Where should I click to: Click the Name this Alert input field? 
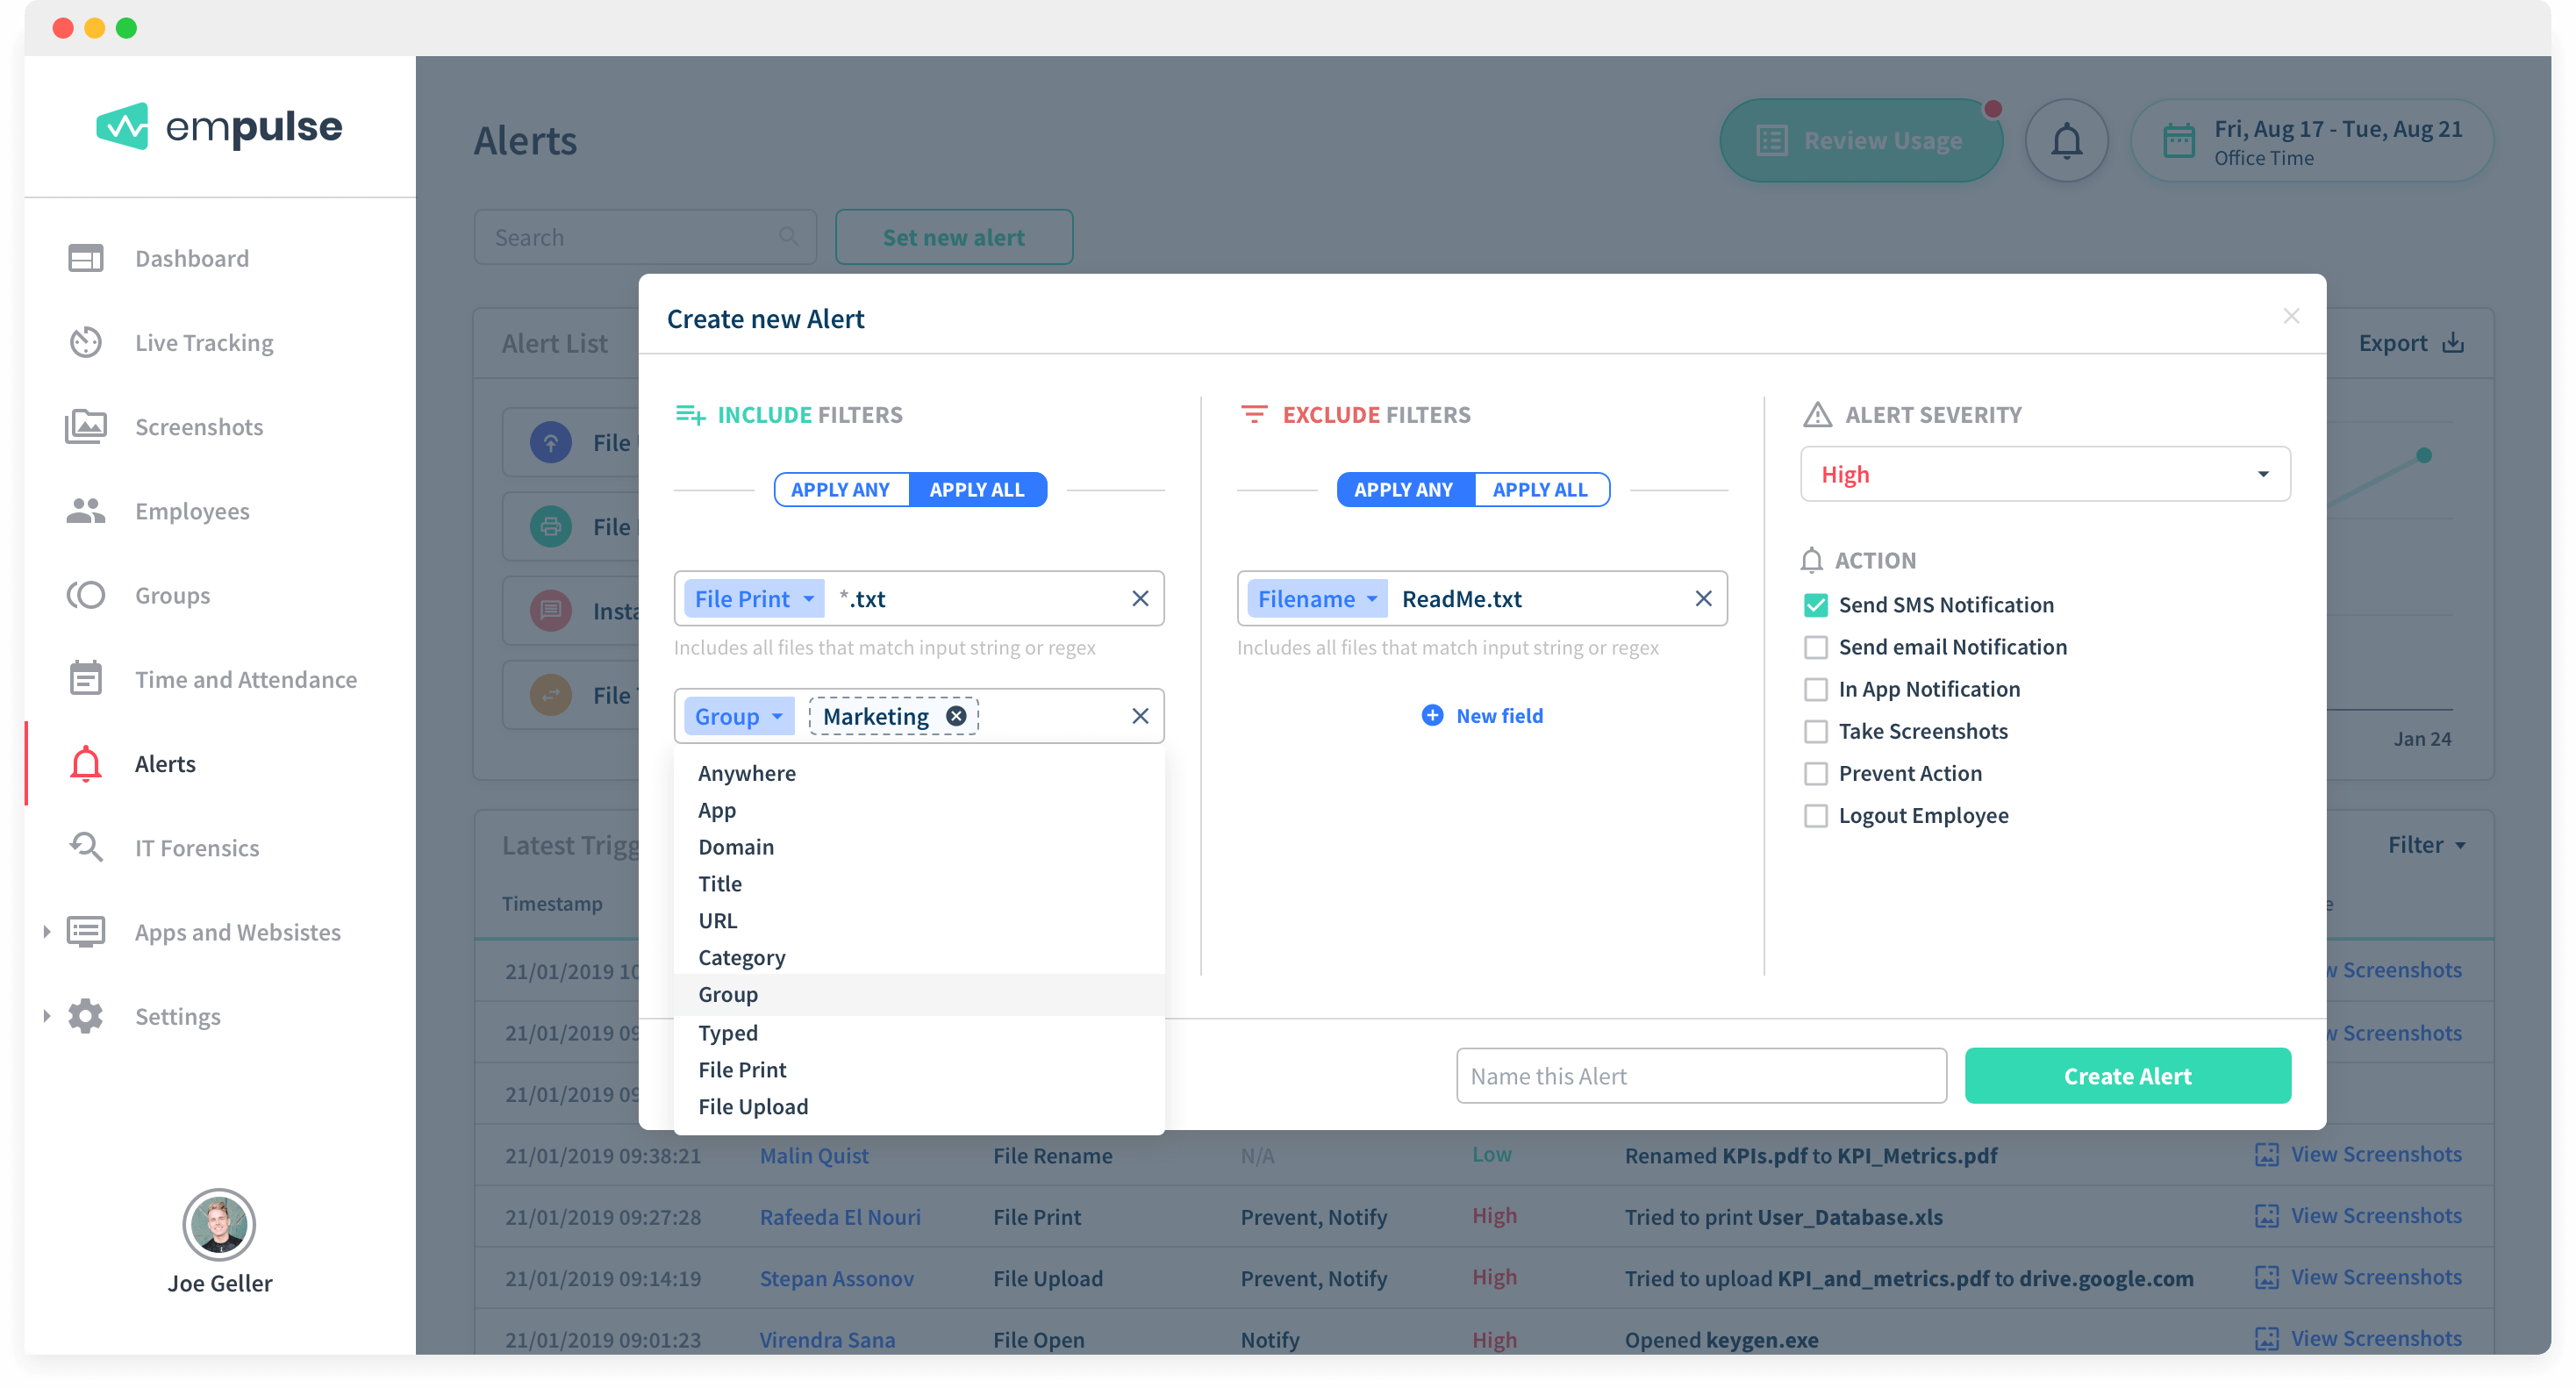(x=1700, y=1076)
